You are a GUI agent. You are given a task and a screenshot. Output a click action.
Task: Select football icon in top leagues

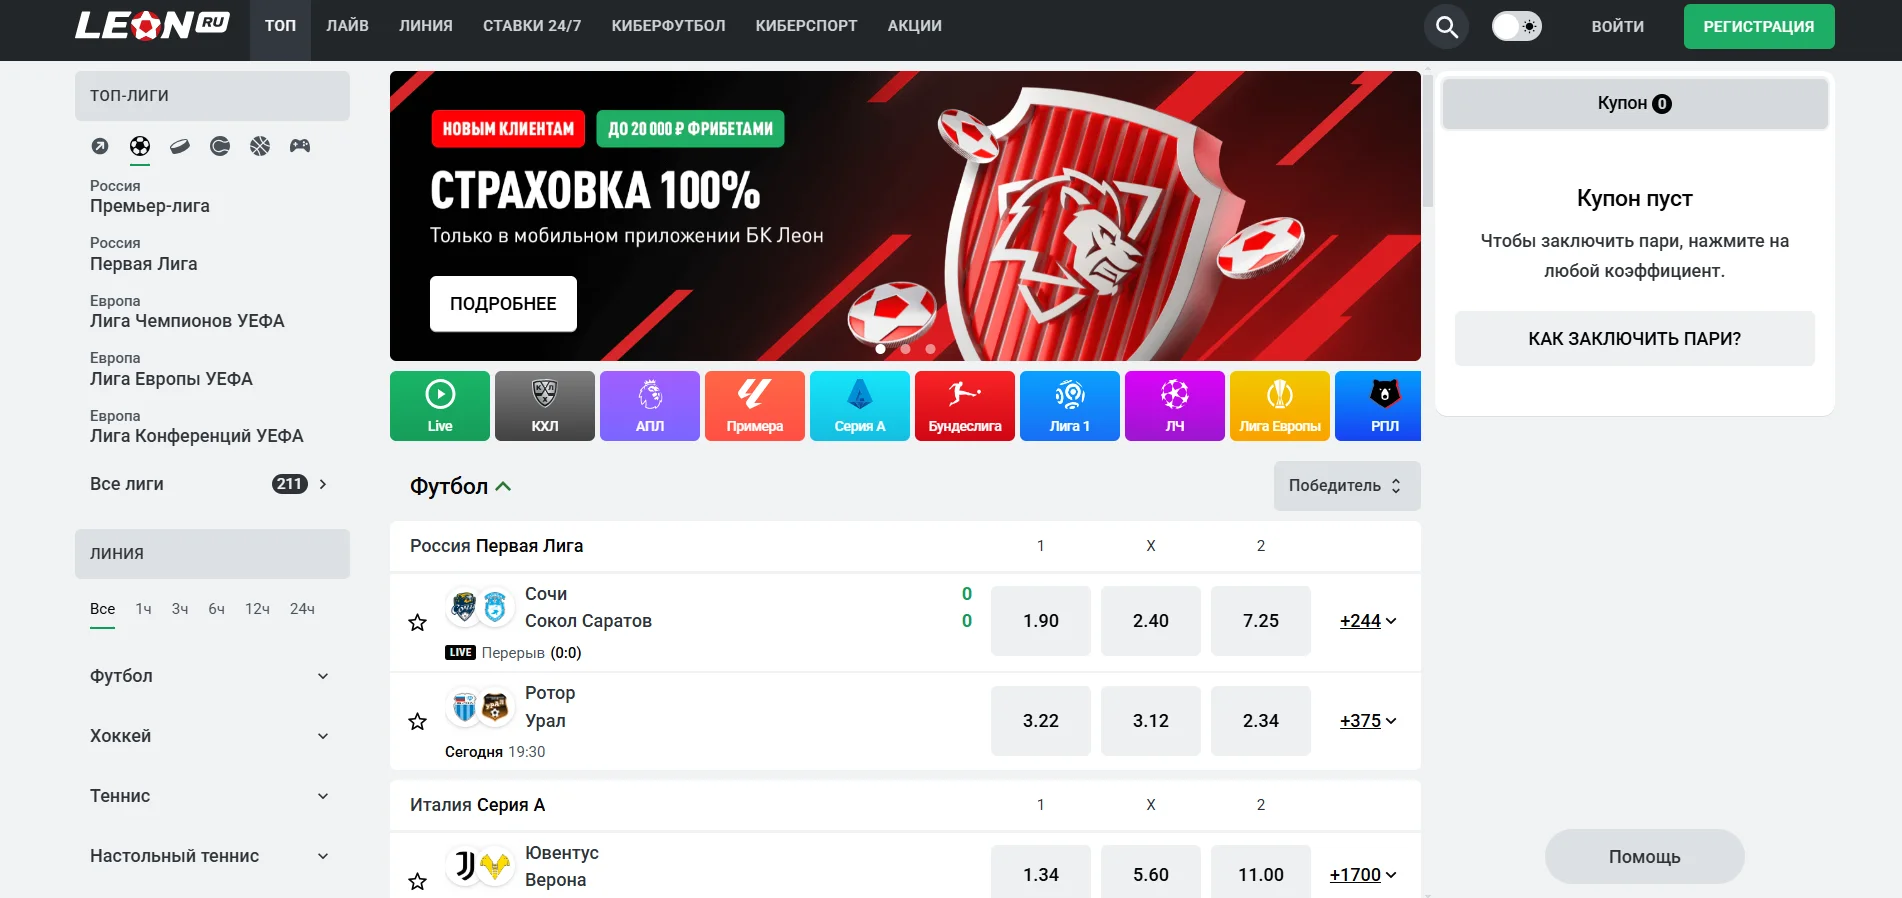(140, 146)
